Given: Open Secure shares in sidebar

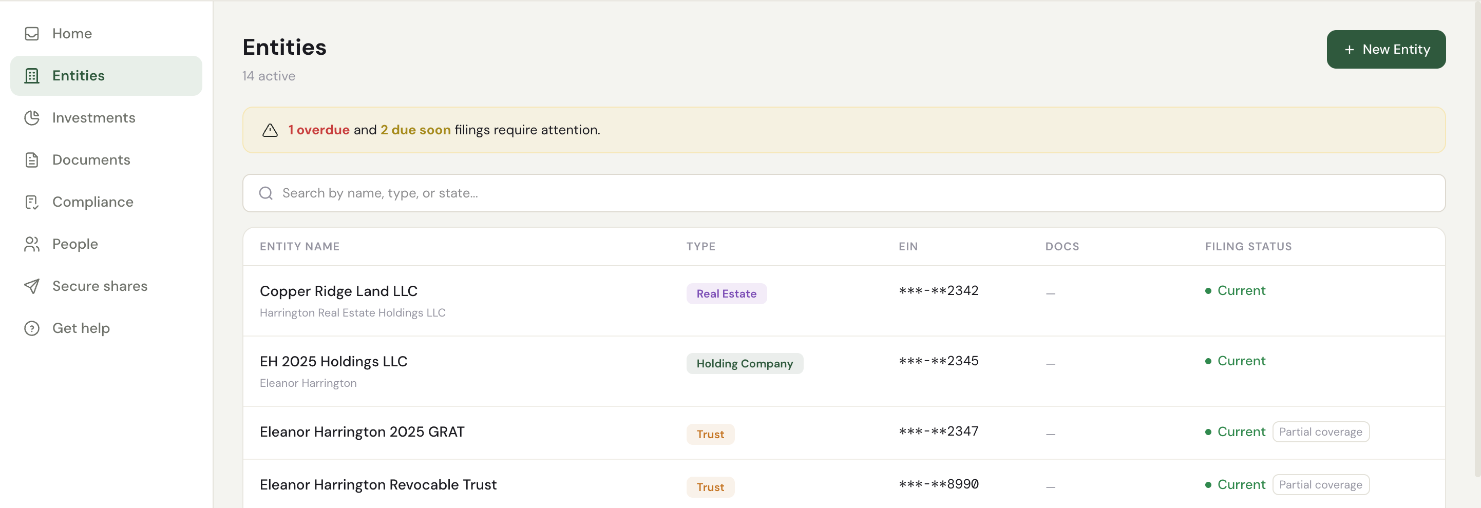Looking at the screenshot, I should 106,285.
